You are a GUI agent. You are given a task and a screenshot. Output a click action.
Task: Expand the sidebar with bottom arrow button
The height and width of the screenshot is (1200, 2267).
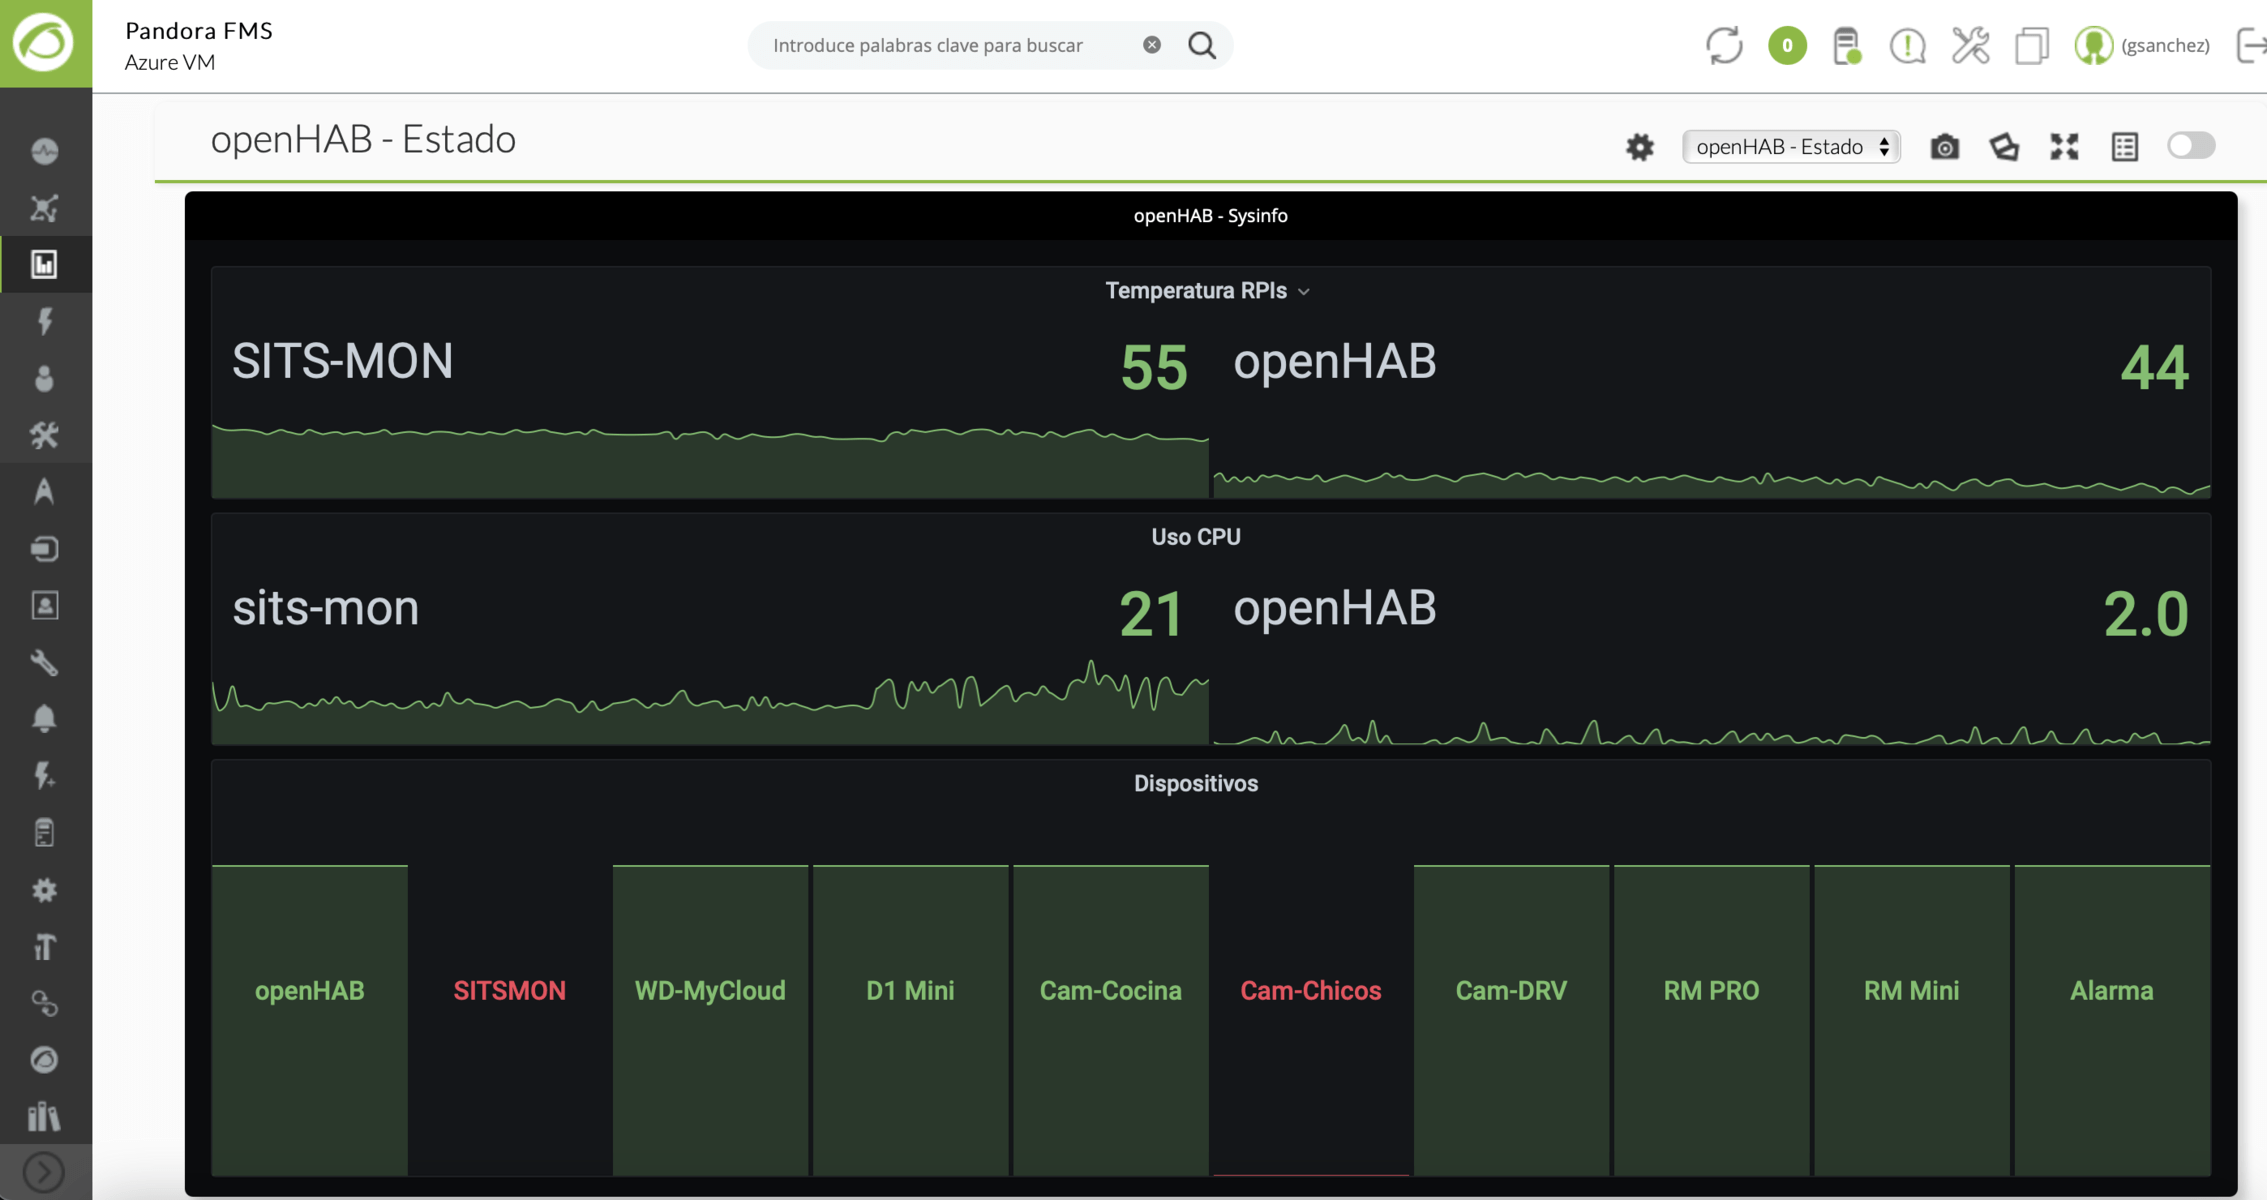pyautogui.click(x=44, y=1172)
